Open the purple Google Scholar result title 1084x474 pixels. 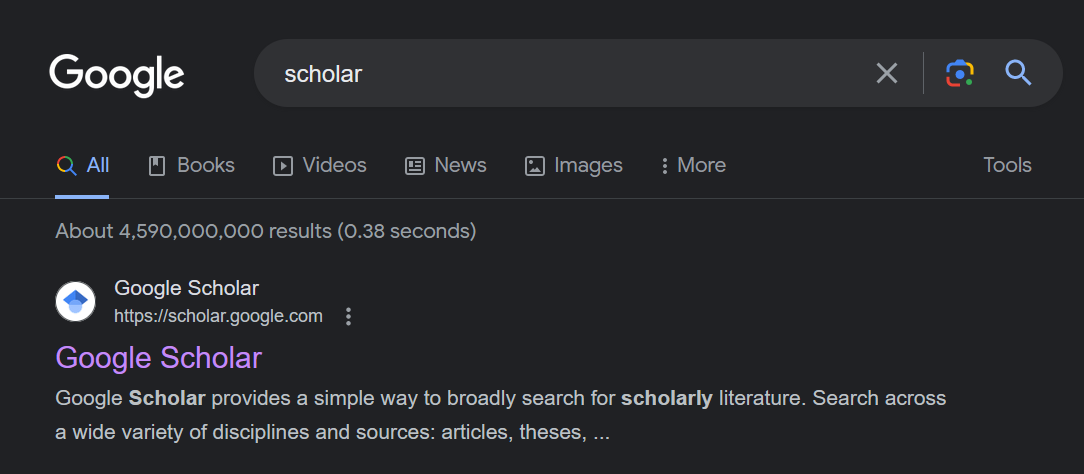point(158,357)
